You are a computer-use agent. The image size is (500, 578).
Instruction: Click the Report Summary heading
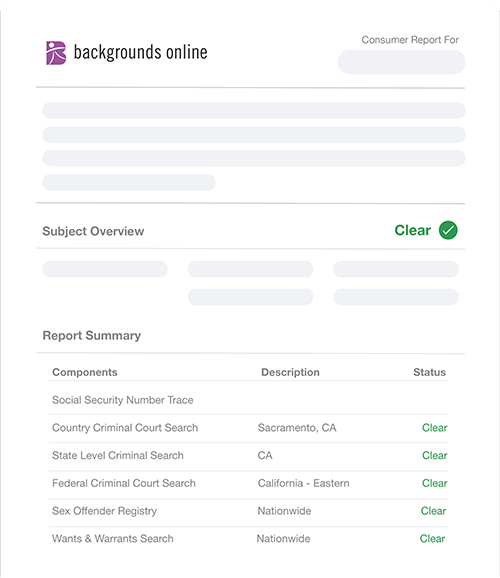[91, 335]
